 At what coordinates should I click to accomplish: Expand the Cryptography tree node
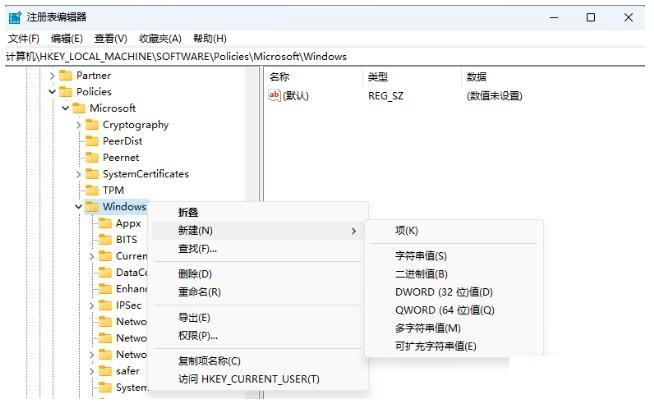(x=79, y=125)
